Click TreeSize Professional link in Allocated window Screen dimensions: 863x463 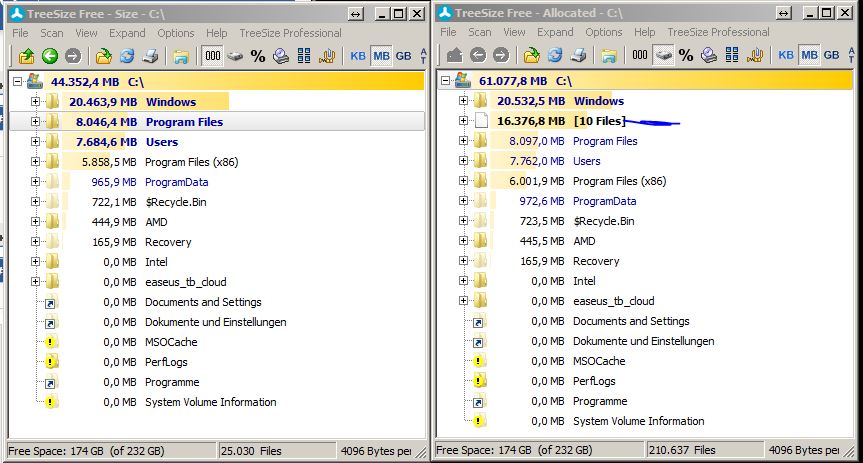(x=718, y=32)
